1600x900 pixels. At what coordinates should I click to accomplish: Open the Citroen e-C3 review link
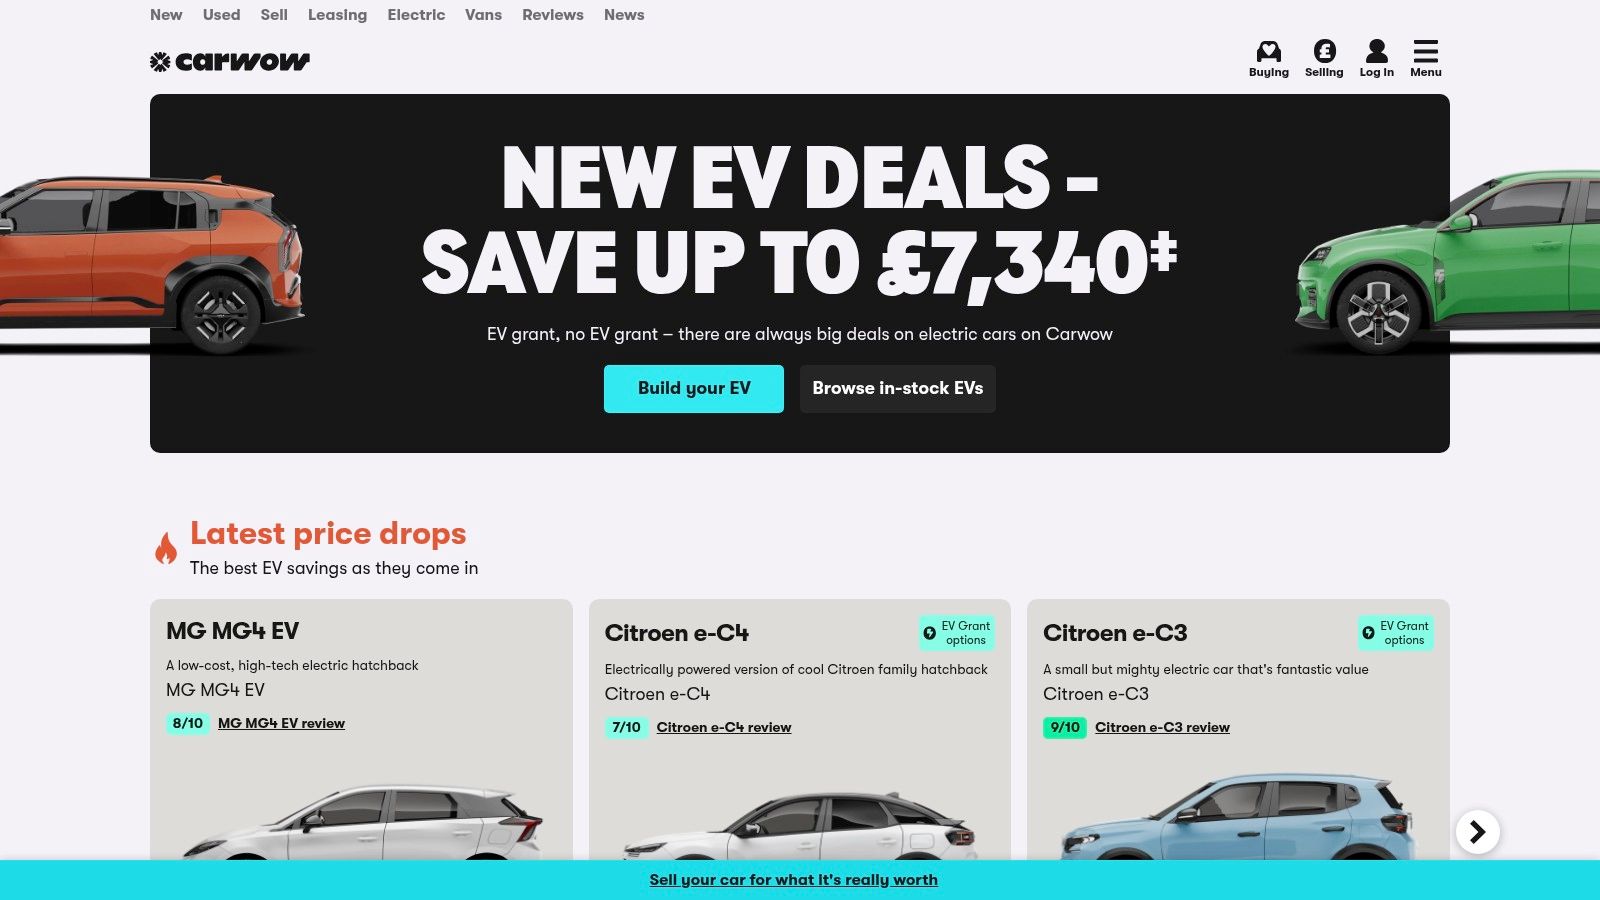coord(1162,727)
